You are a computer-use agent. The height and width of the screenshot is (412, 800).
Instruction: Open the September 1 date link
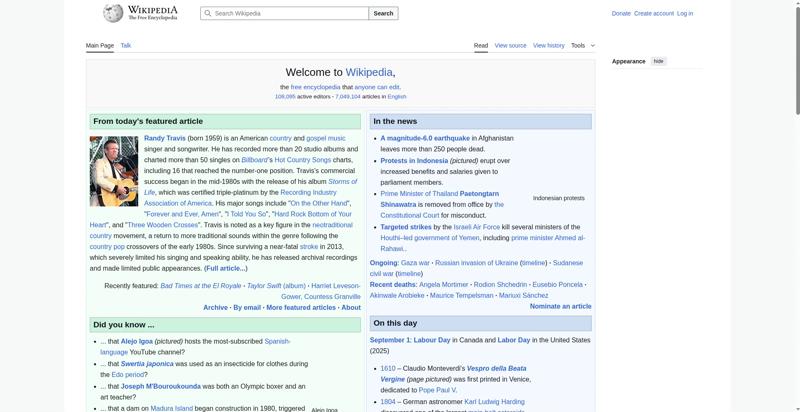[390, 340]
